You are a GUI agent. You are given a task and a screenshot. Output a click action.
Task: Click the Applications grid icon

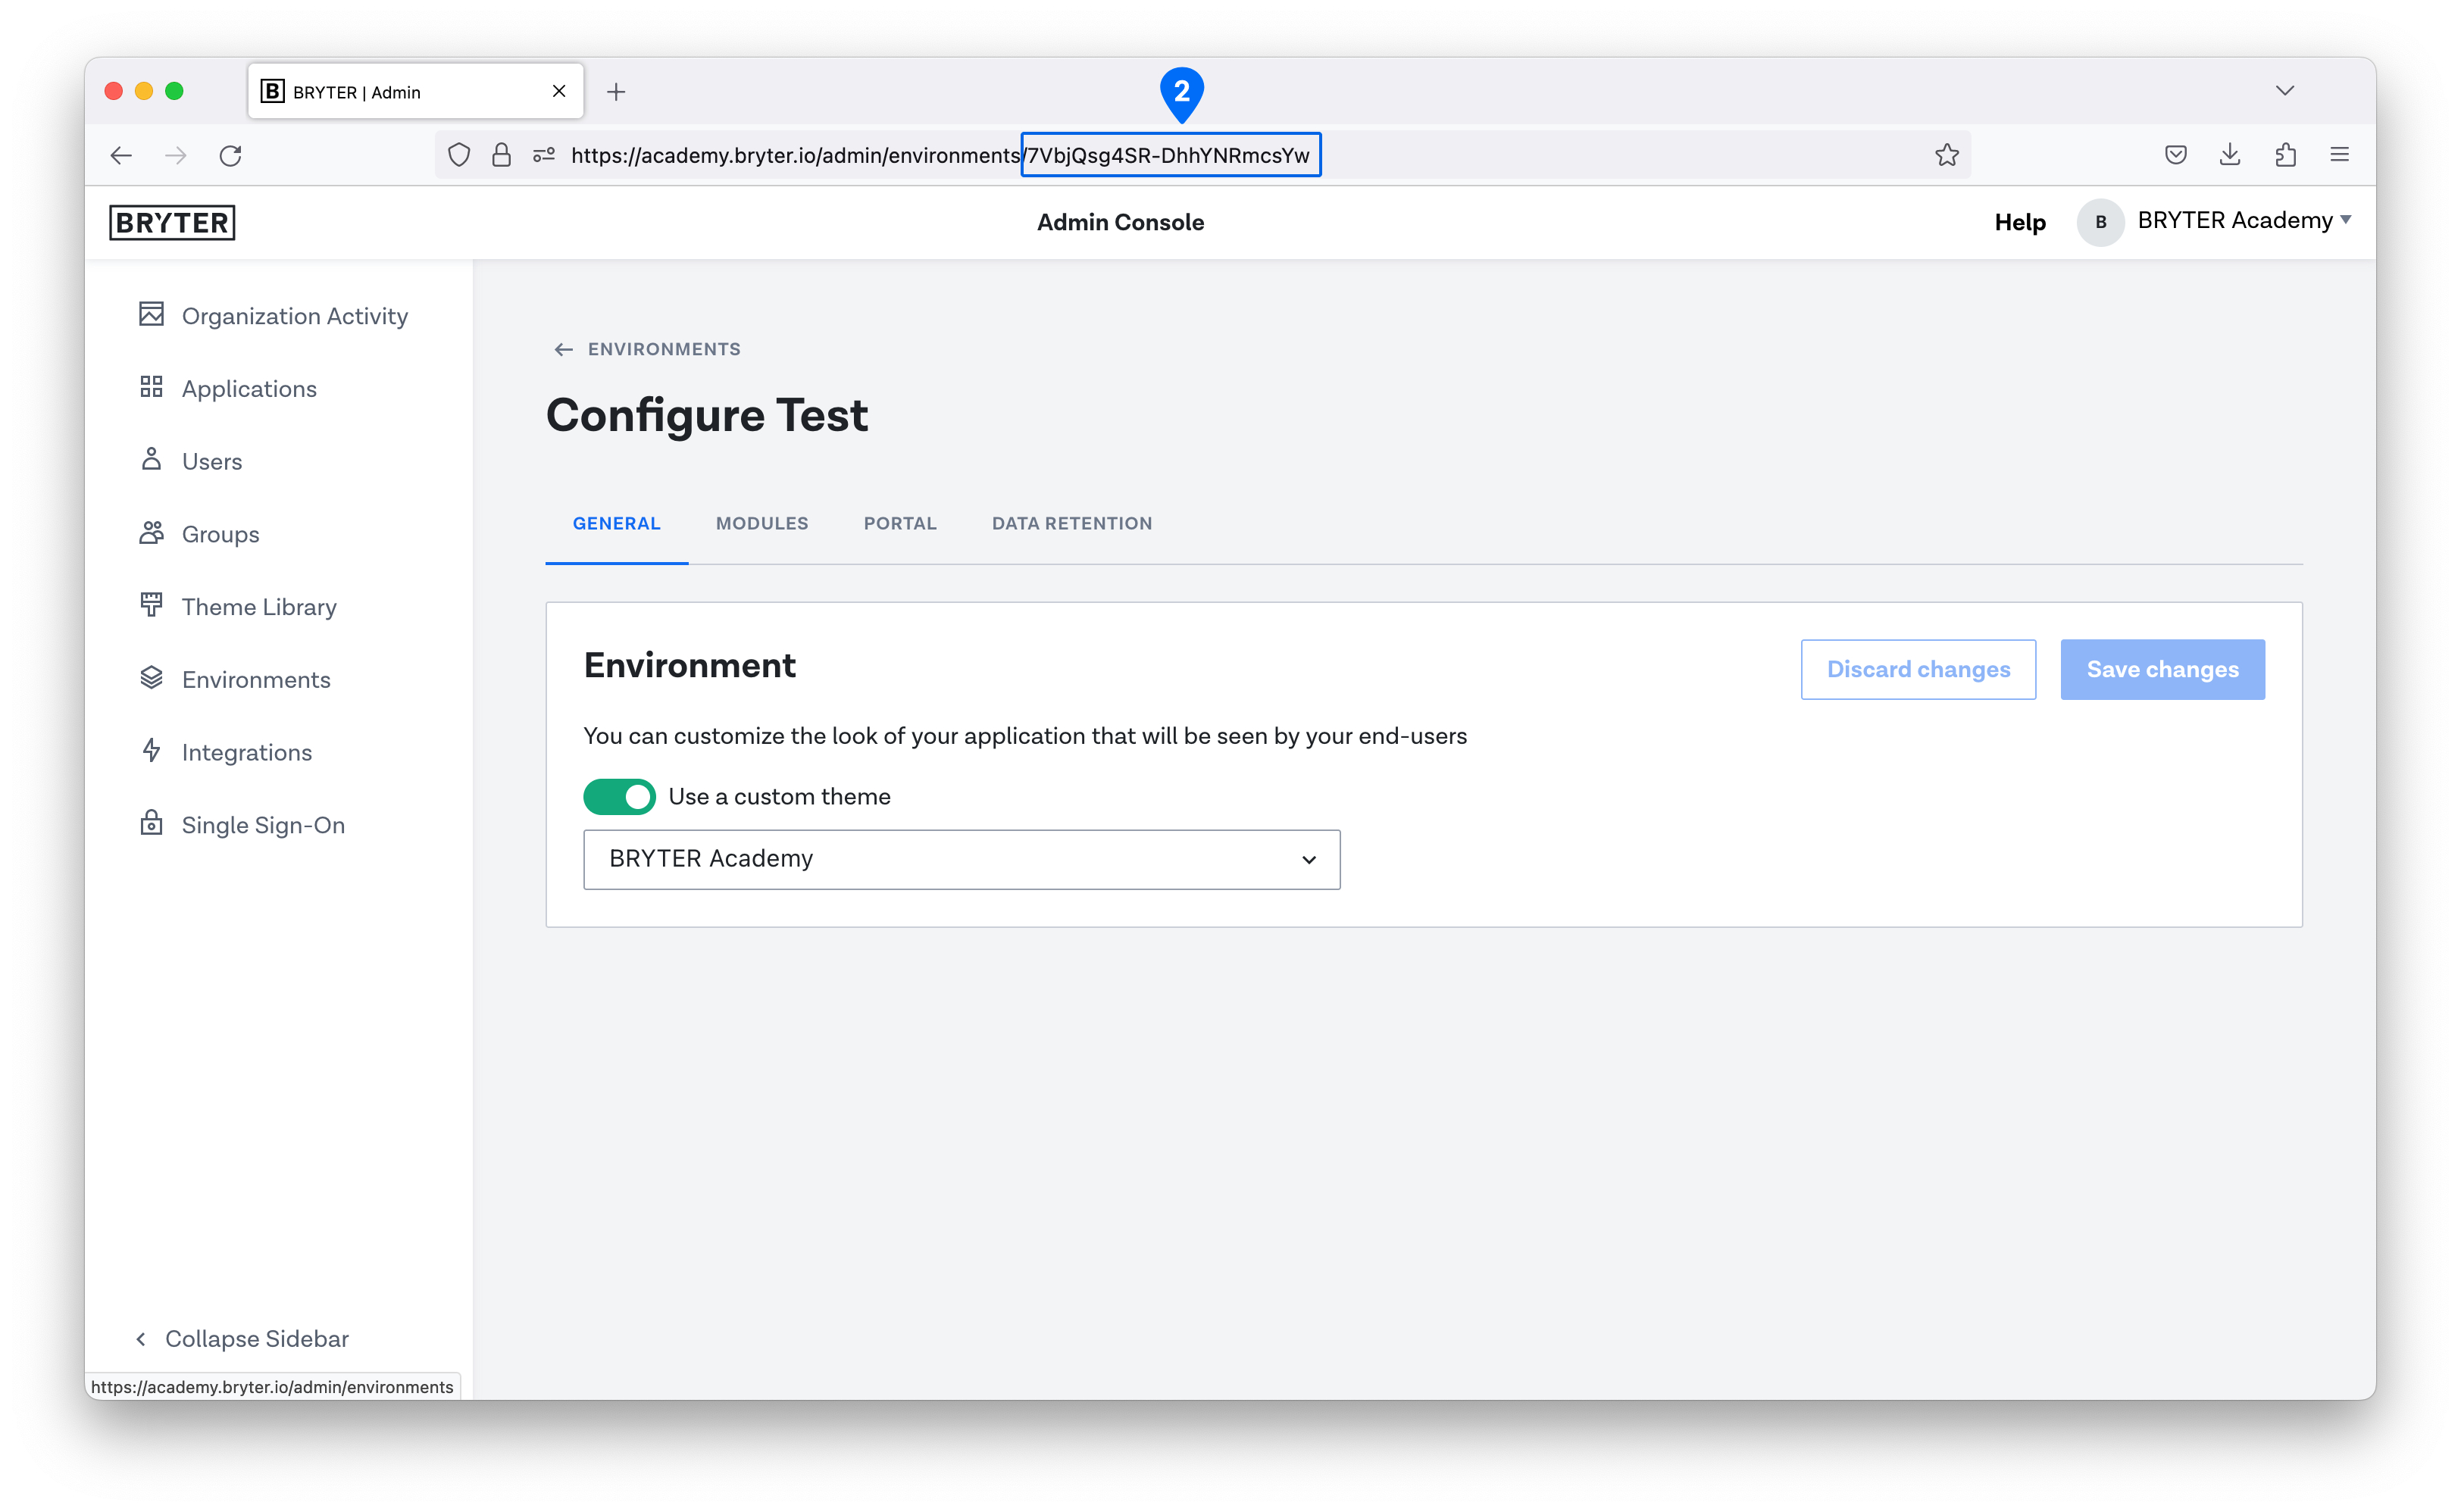(151, 387)
